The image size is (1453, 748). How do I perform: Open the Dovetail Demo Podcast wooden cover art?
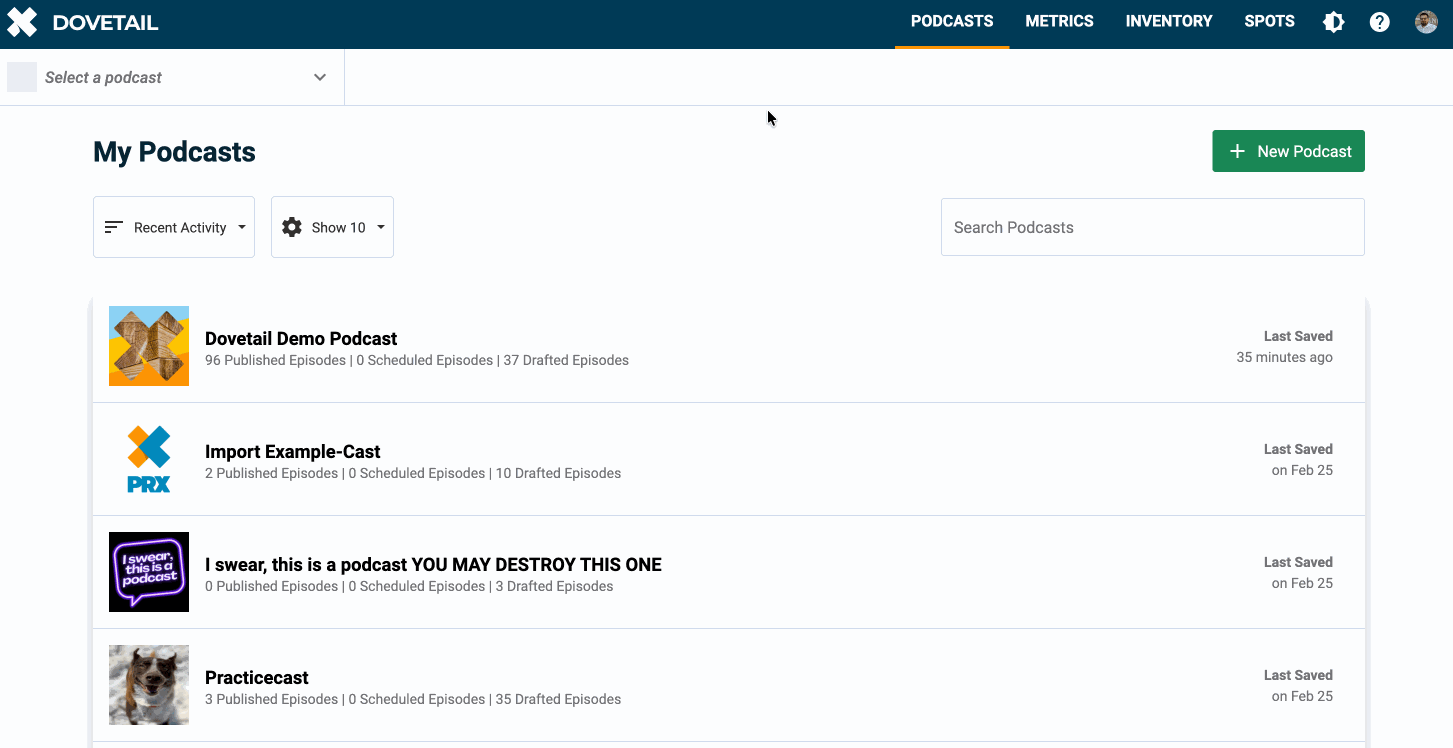[x=149, y=346]
